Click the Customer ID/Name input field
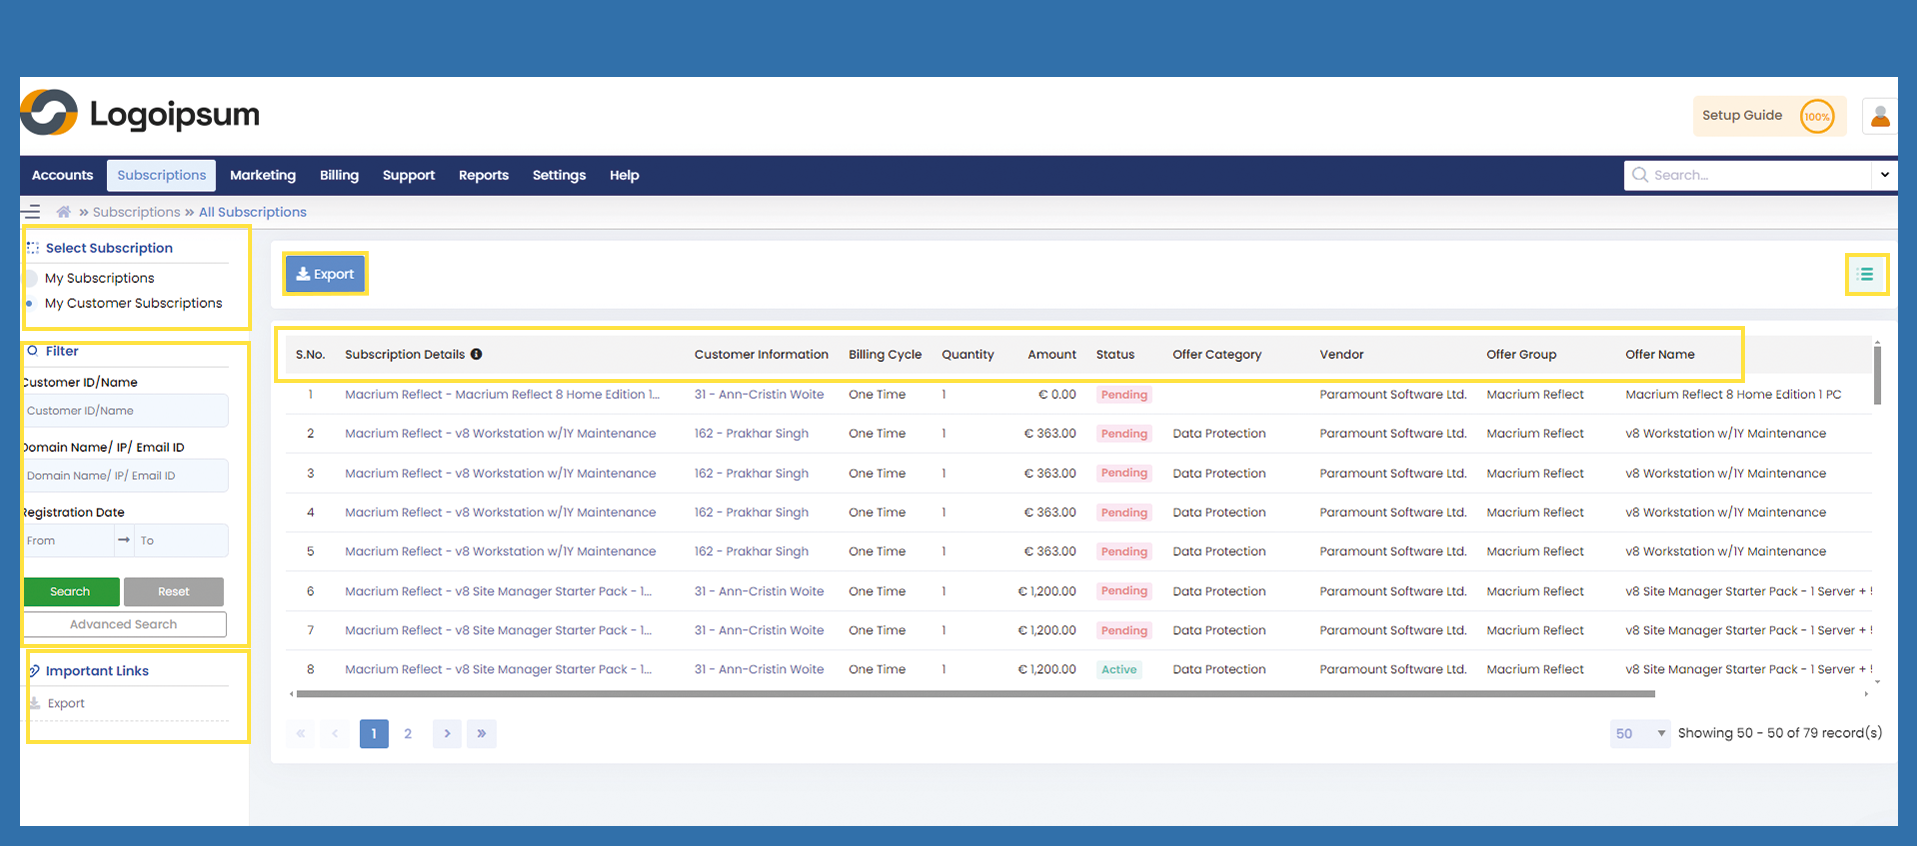The height and width of the screenshot is (846, 1917). 126,411
